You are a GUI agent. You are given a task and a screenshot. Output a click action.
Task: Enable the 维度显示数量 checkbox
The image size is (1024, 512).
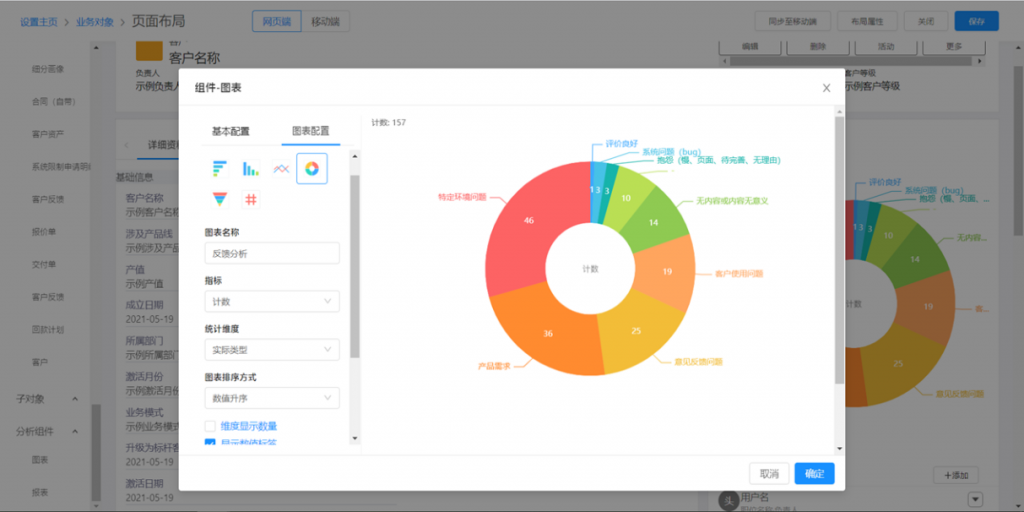210,426
